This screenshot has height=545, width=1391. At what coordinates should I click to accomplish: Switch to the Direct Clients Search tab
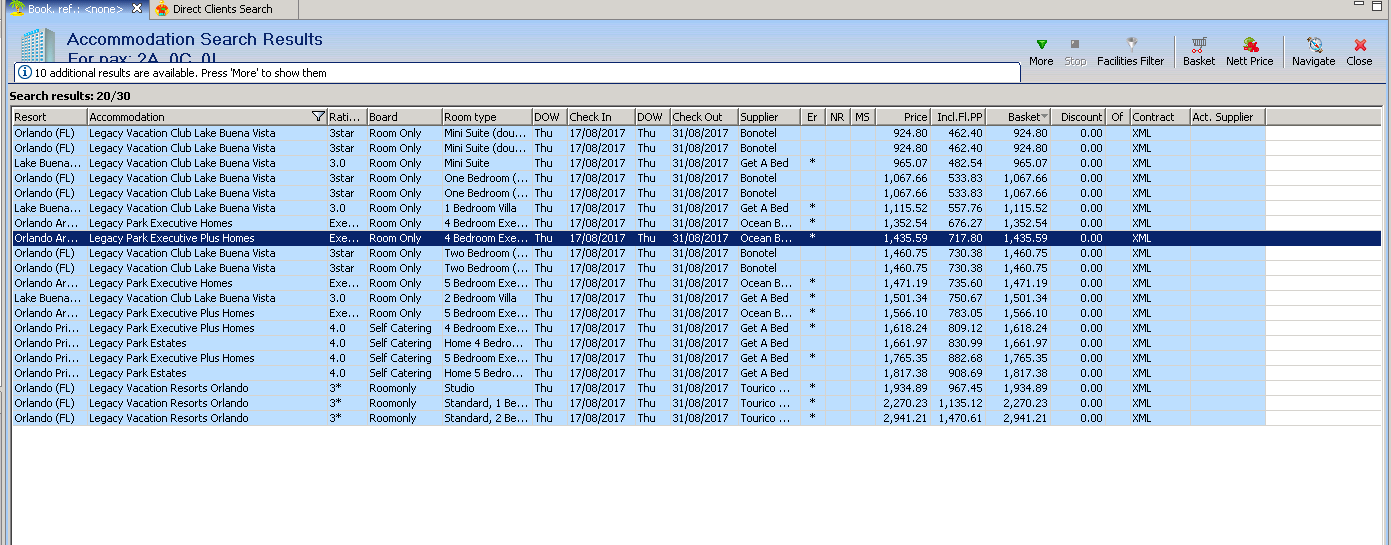coord(222,9)
